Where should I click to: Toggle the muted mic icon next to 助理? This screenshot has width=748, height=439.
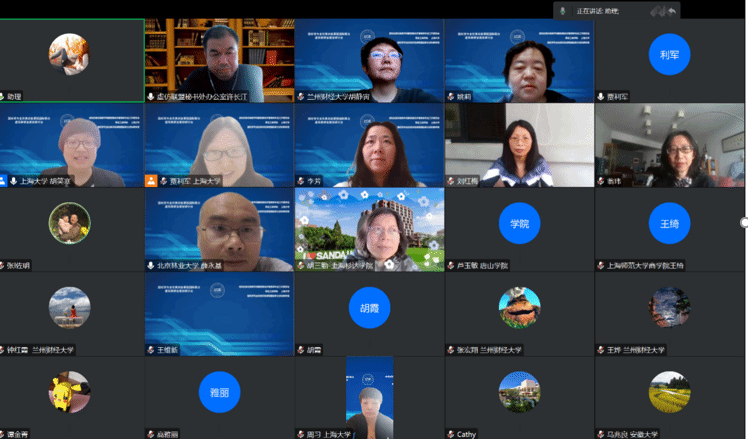point(3,97)
